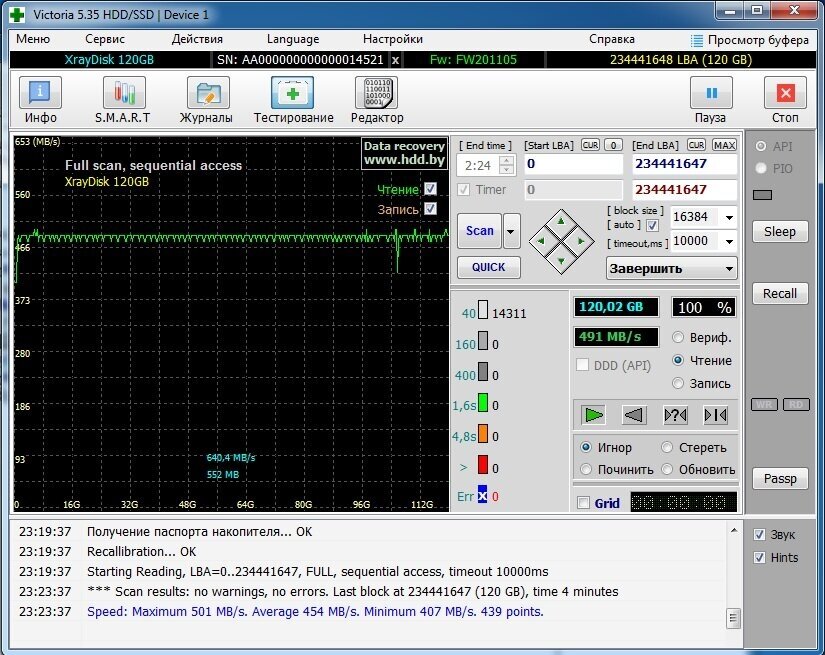Click the Passp button
The height and width of the screenshot is (655, 825).
pos(780,479)
